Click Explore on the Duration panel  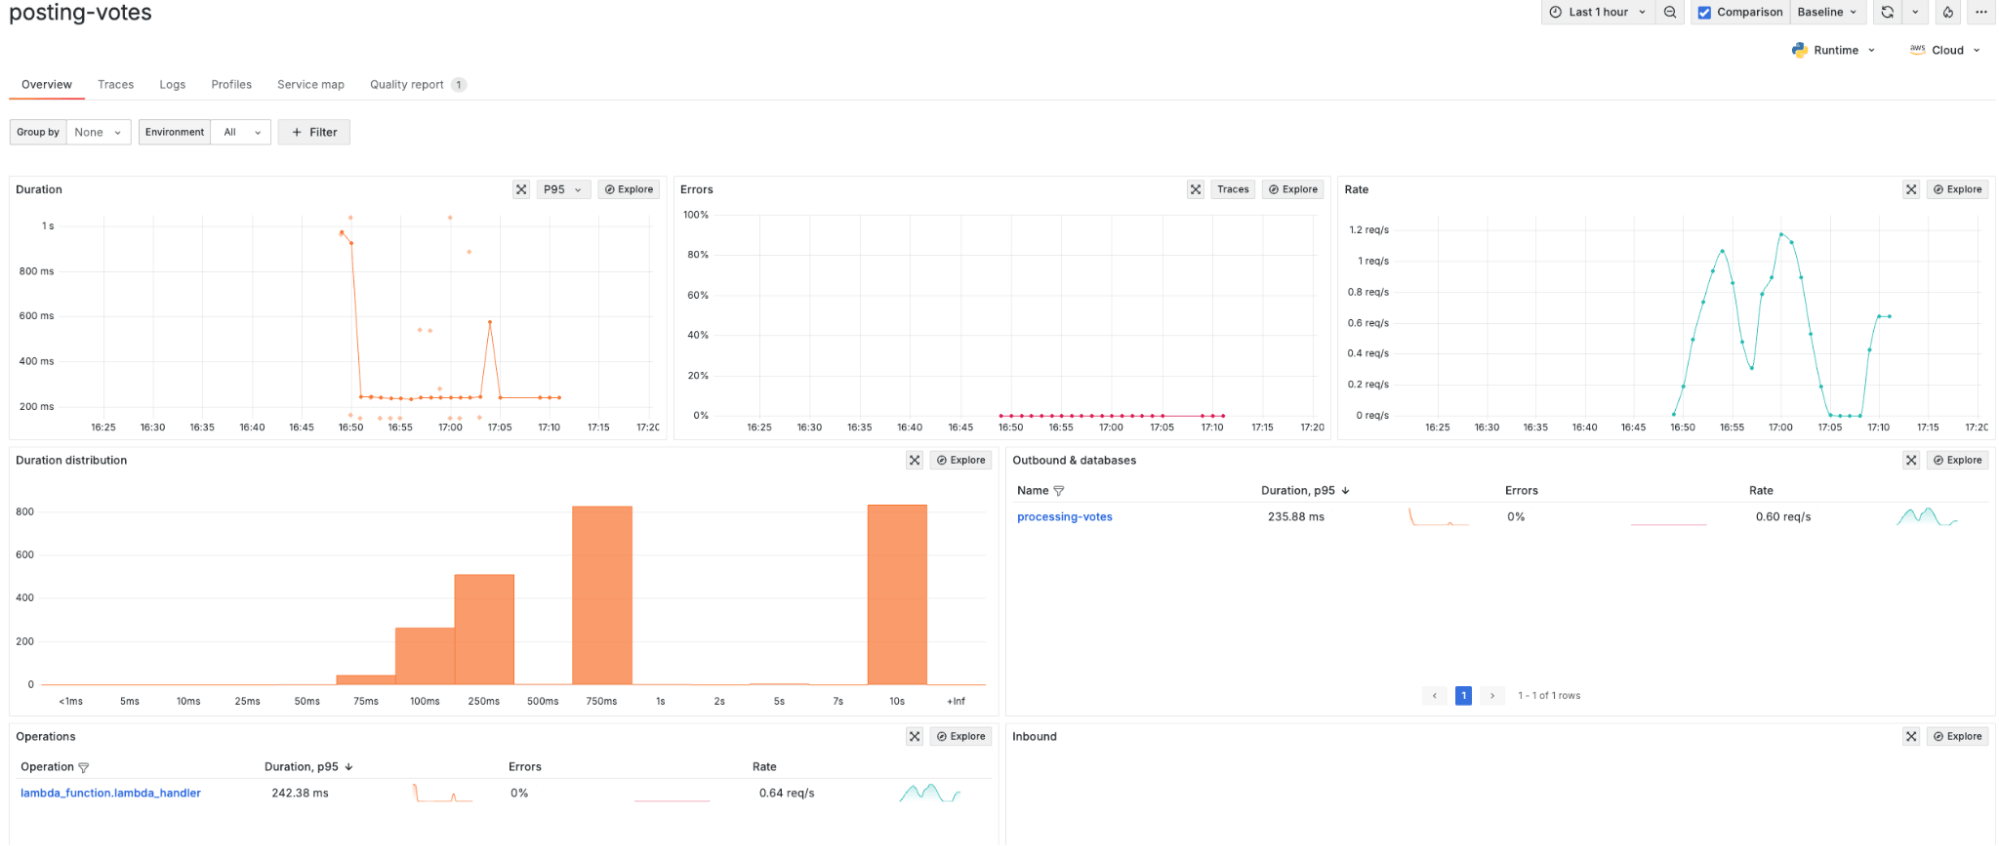click(x=629, y=189)
